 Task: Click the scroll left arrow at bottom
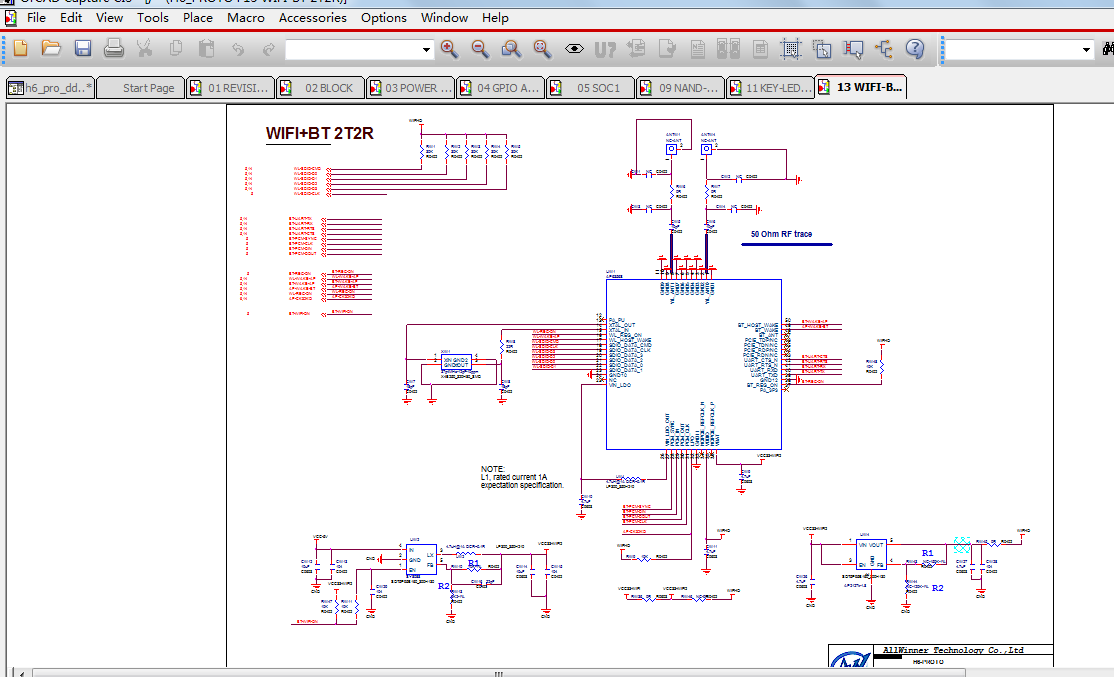(22, 673)
